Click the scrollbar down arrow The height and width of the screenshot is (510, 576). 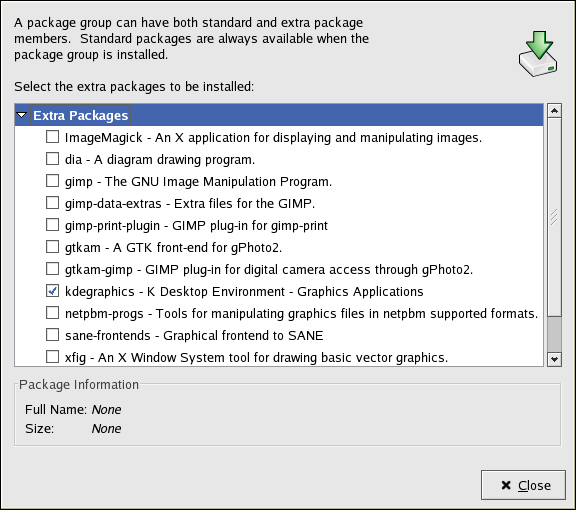pos(554,359)
